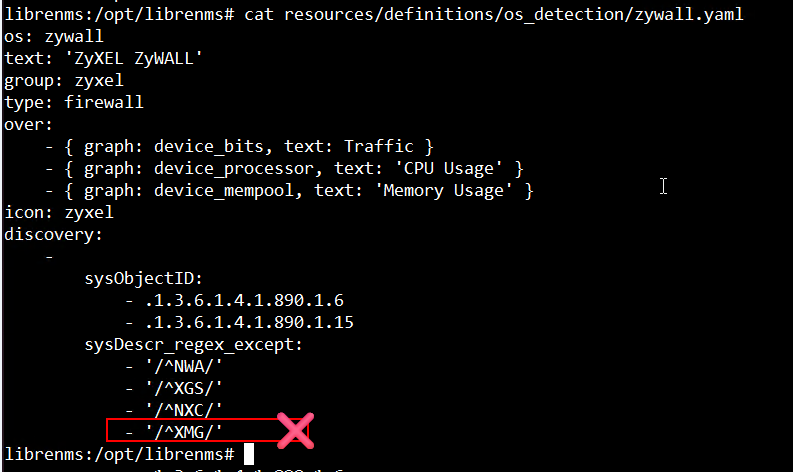Click the '/^XMG/' regex entry
Image resolution: width=793 pixels, height=472 pixels.
pos(184,433)
